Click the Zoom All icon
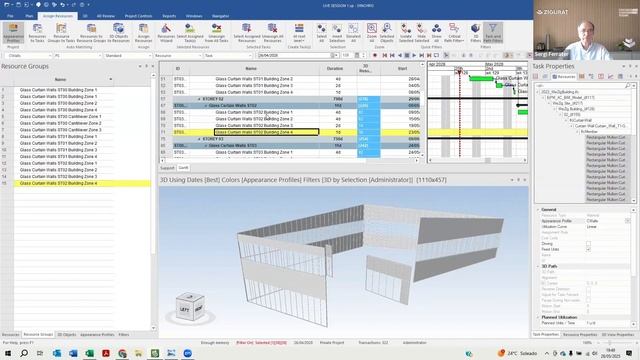Screen dimensions: 640x360 (371, 33)
